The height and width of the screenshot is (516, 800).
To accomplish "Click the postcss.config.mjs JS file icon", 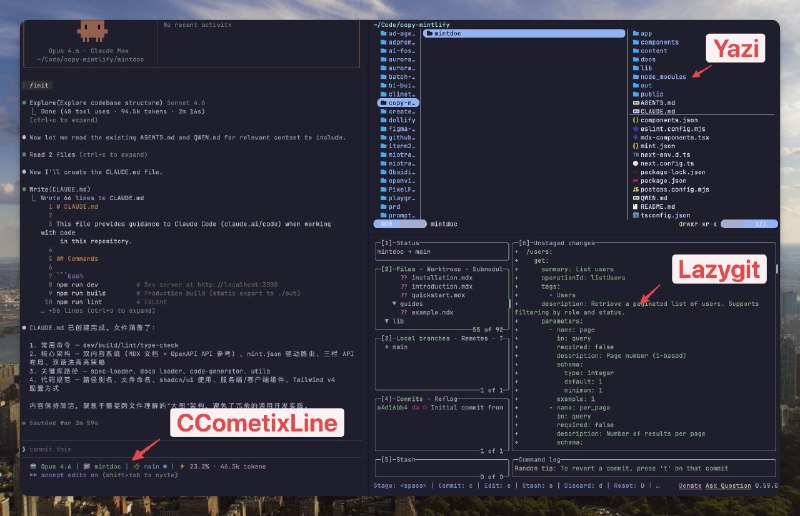I will (x=636, y=188).
